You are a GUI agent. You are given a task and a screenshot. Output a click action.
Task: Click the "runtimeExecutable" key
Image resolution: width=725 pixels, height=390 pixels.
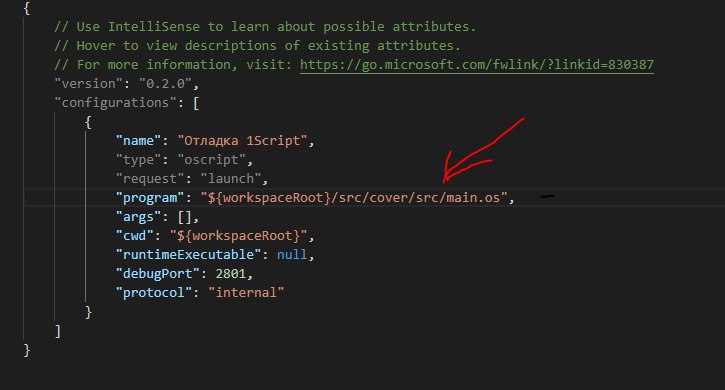coord(188,254)
